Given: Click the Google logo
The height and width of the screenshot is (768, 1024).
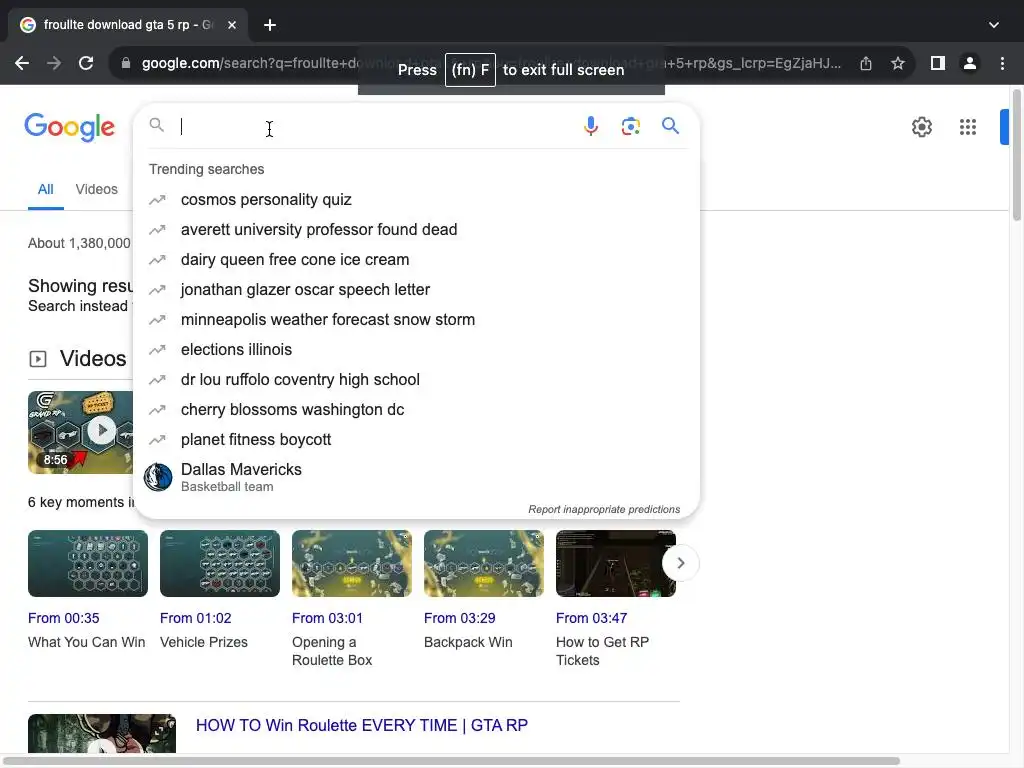Looking at the screenshot, I should click(70, 127).
